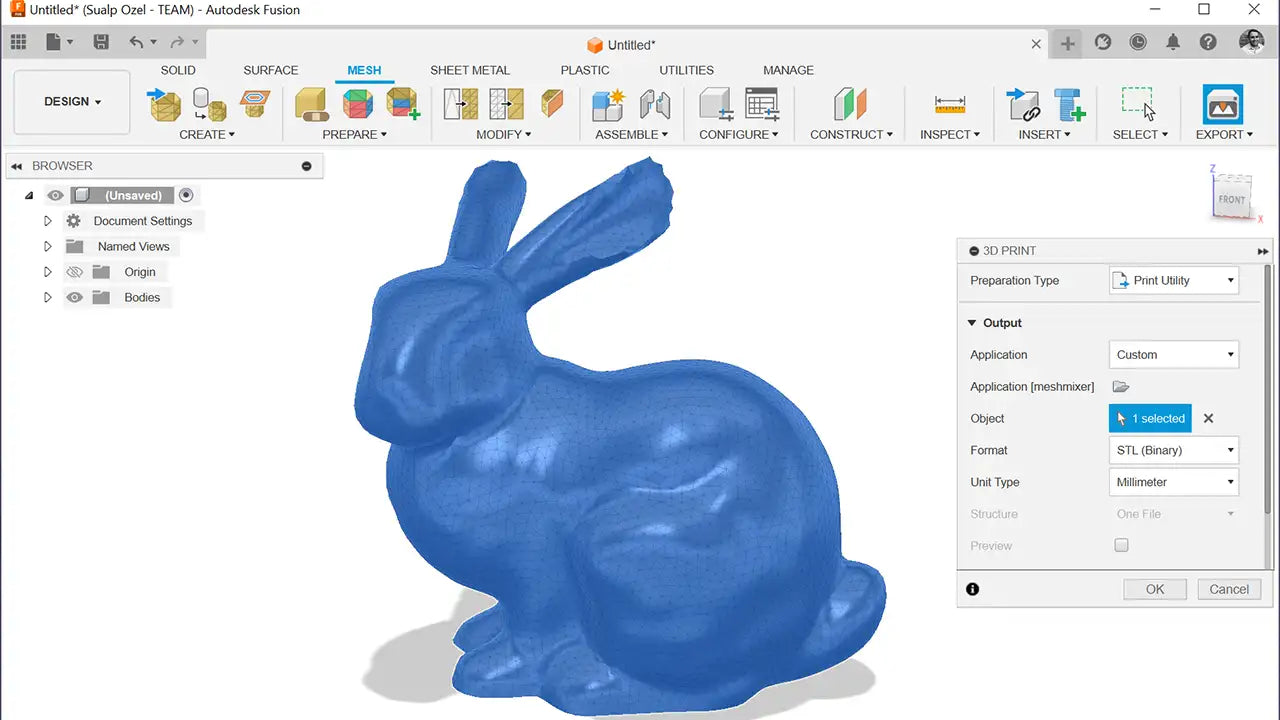
Task: Open the Preparation Type dropdown
Action: click(1174, 280)
